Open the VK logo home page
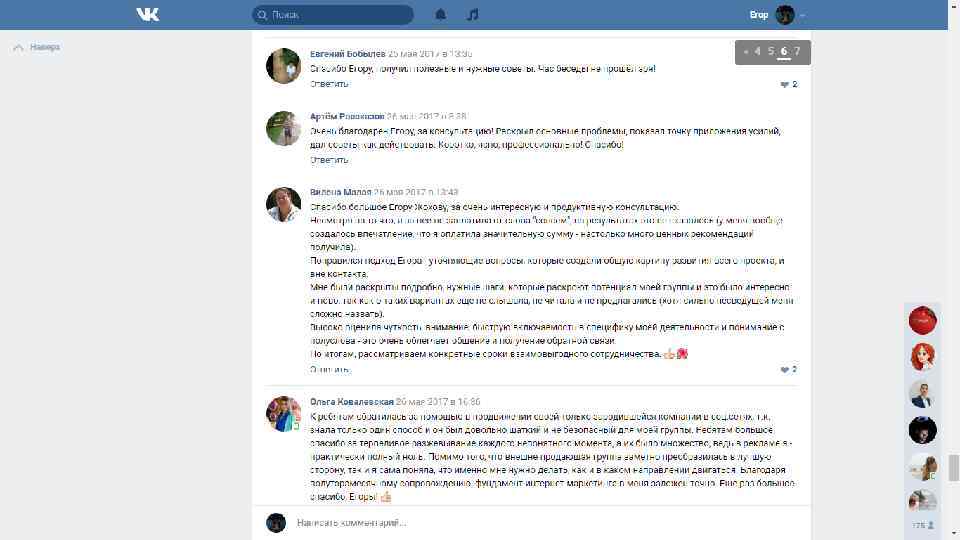 click(x=148, y=15)
